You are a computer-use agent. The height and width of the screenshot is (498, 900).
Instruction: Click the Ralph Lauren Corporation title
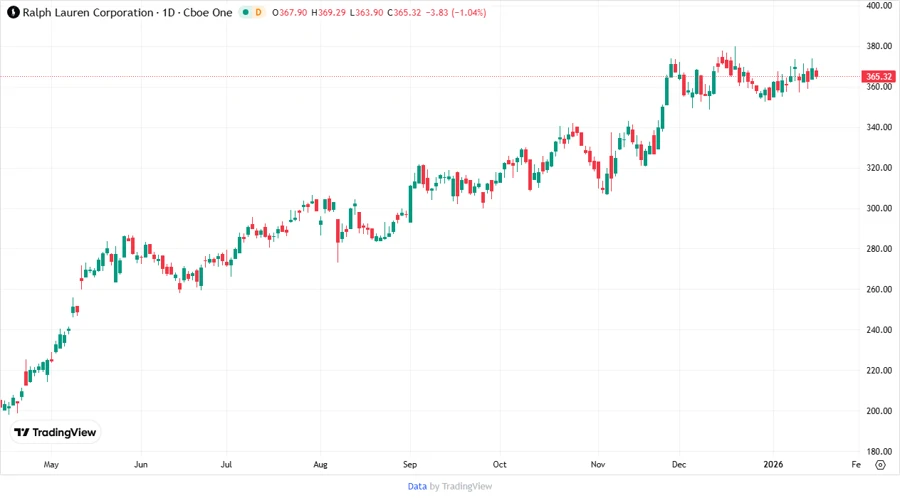[x=88, y=12]
